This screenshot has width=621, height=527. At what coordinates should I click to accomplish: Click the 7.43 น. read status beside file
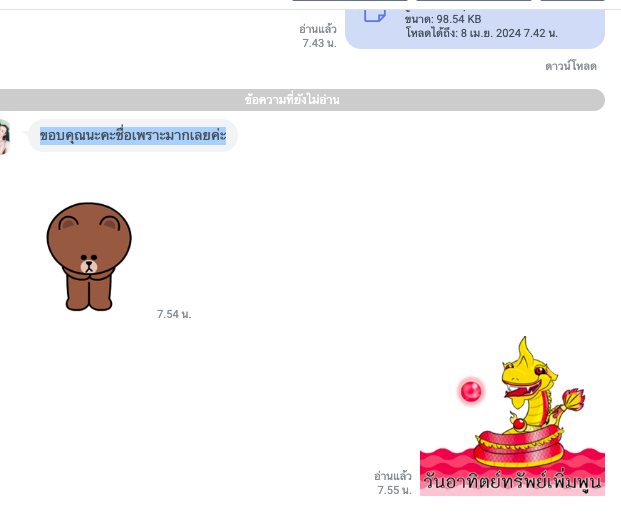pyautogui.click(x=318, y=36)
